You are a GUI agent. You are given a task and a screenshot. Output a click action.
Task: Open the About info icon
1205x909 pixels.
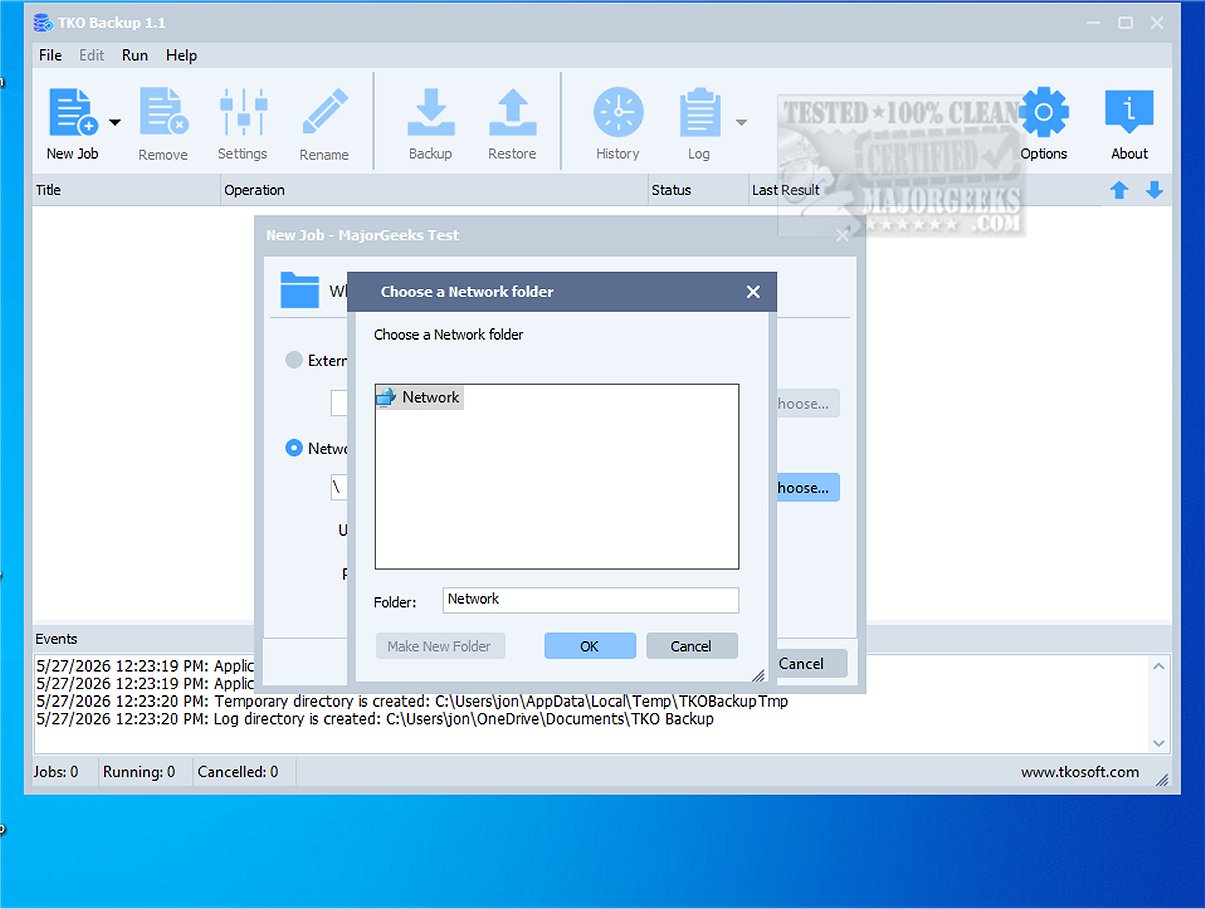pyautogui.click(x=1129, y=112)
